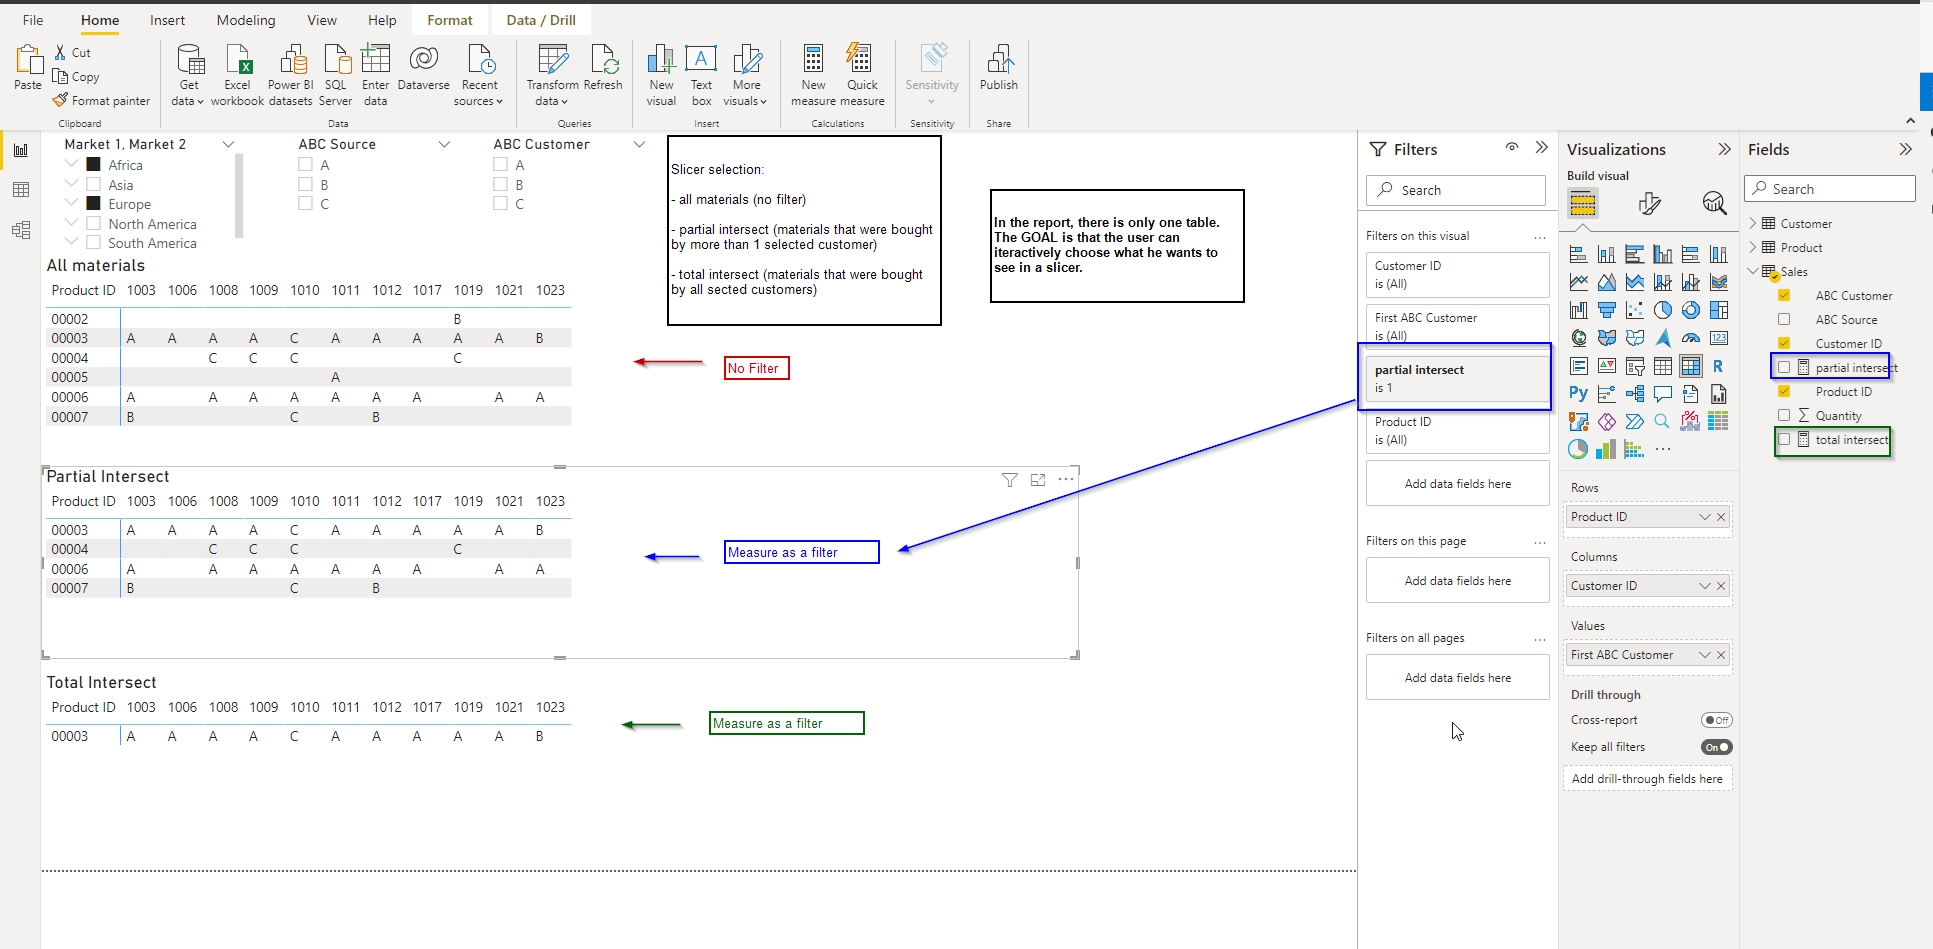Open Transform data

[552, 75]
